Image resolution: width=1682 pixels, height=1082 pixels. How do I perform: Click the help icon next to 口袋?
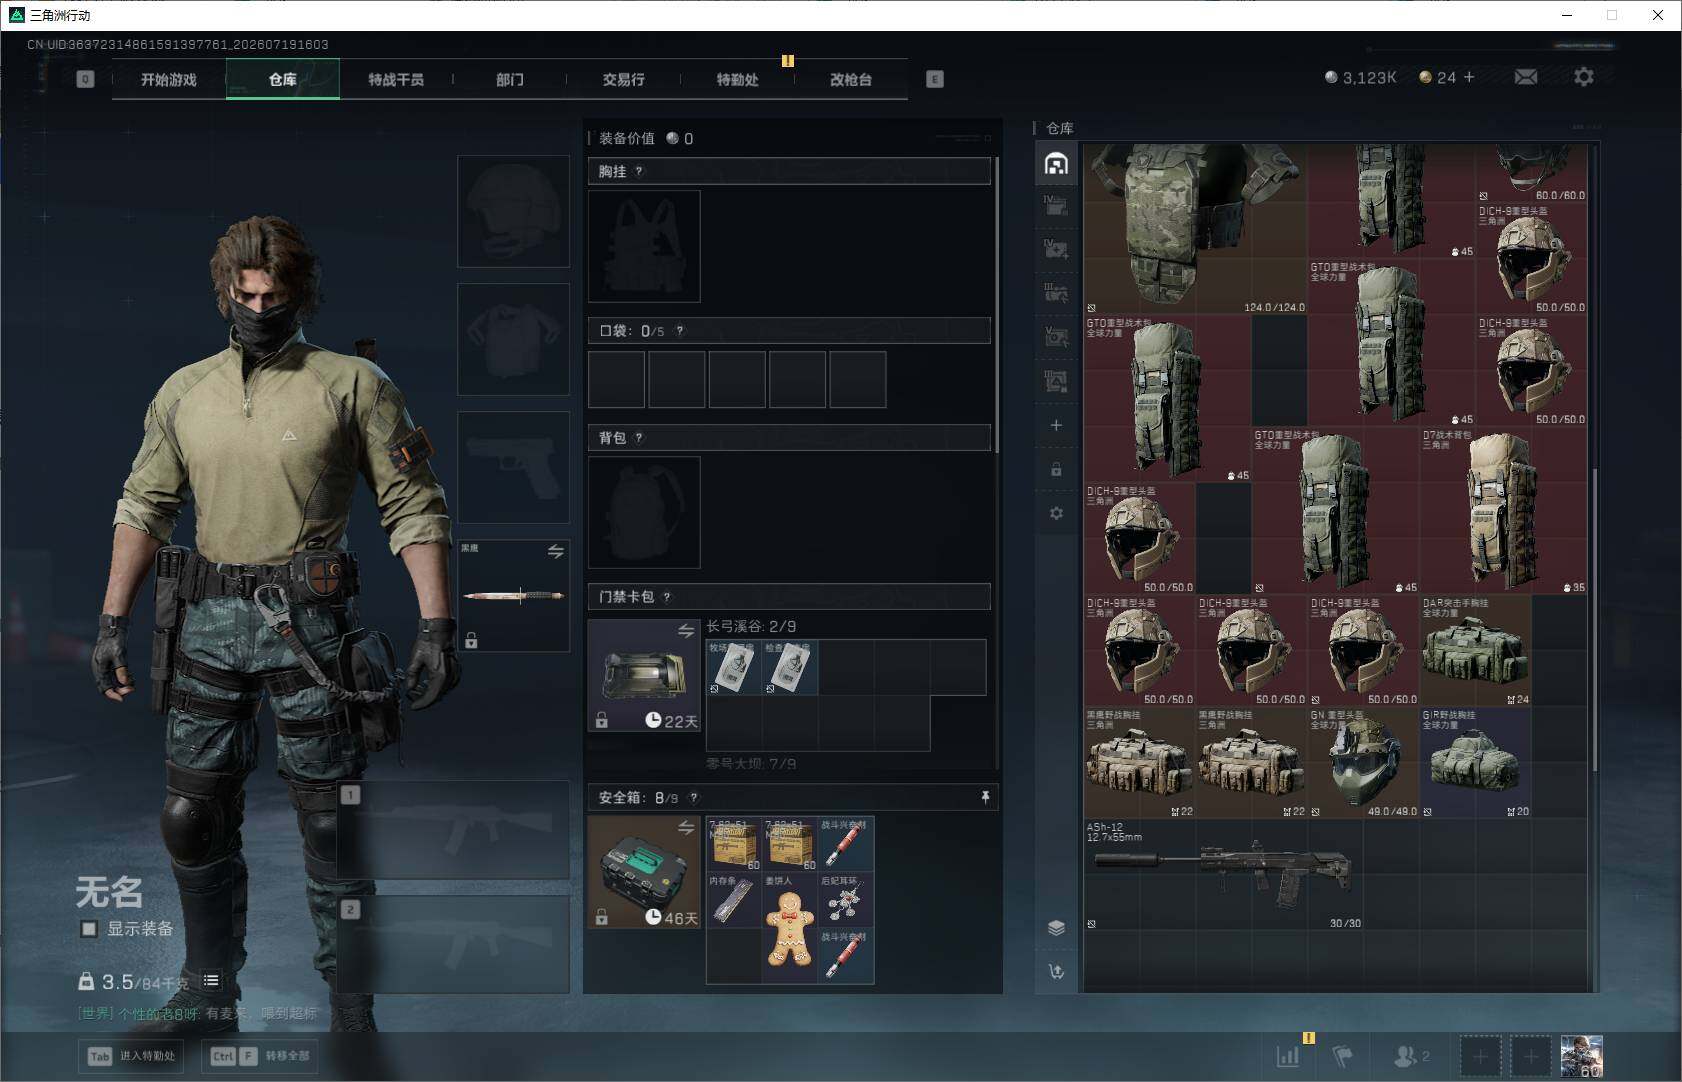coord(680,331)
